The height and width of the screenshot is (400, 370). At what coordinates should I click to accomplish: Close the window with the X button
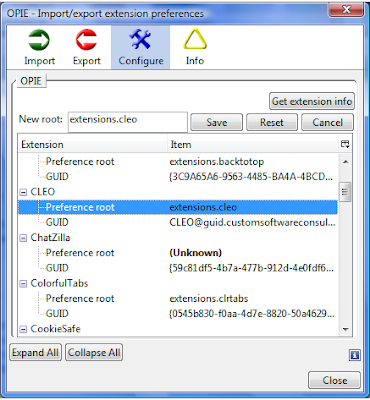click(346, 9)
